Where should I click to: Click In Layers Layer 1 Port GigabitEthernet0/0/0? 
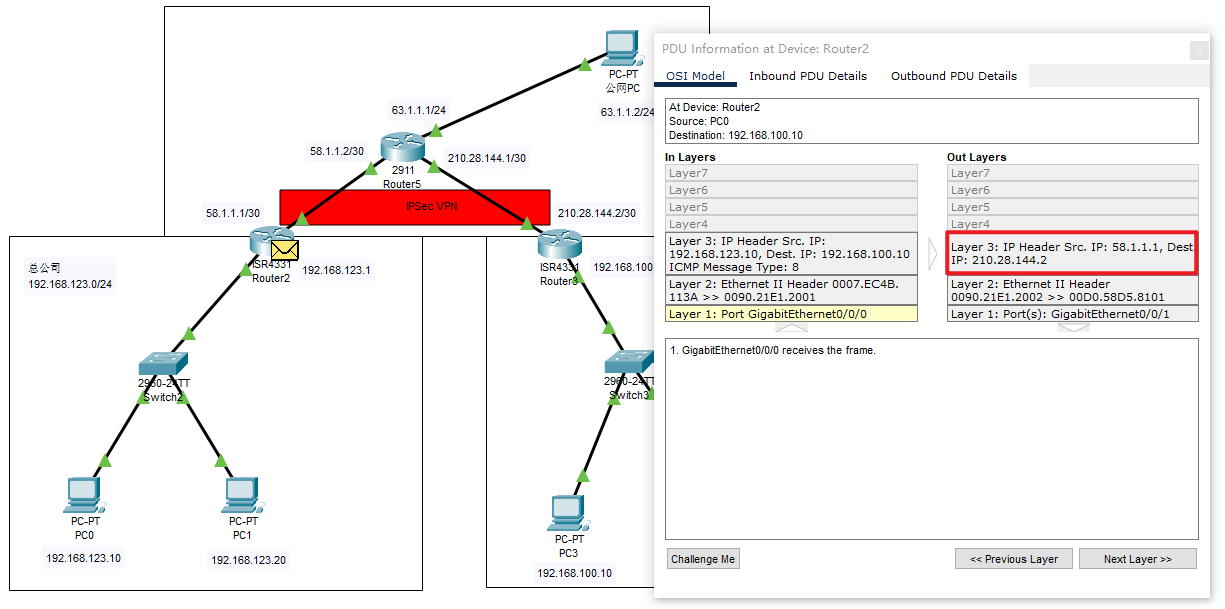click(x=790, y=314)
